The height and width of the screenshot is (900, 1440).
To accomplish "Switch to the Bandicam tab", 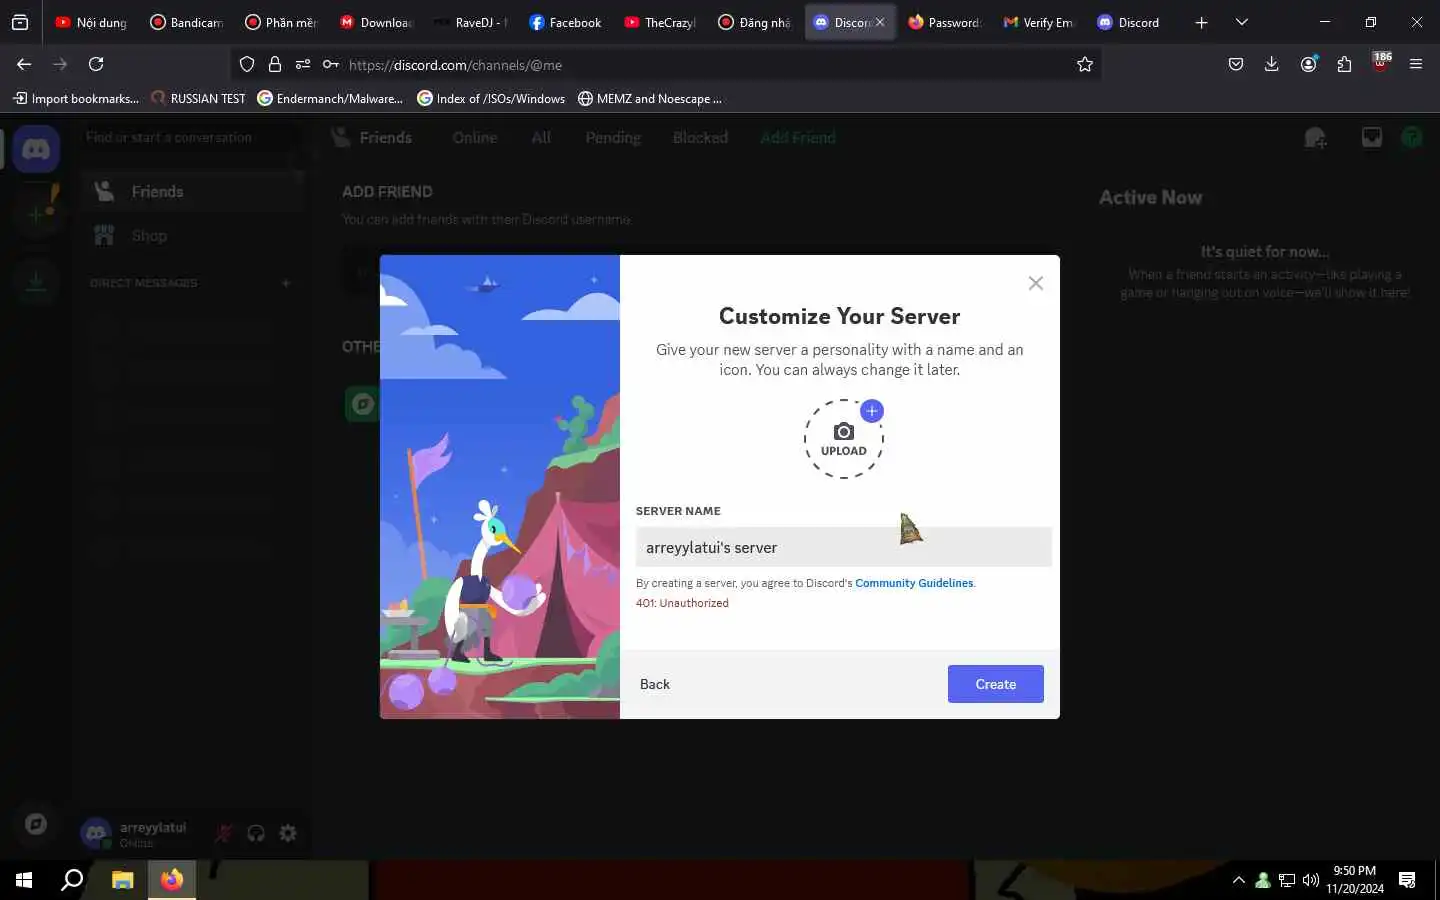I will tap(186, 22).
